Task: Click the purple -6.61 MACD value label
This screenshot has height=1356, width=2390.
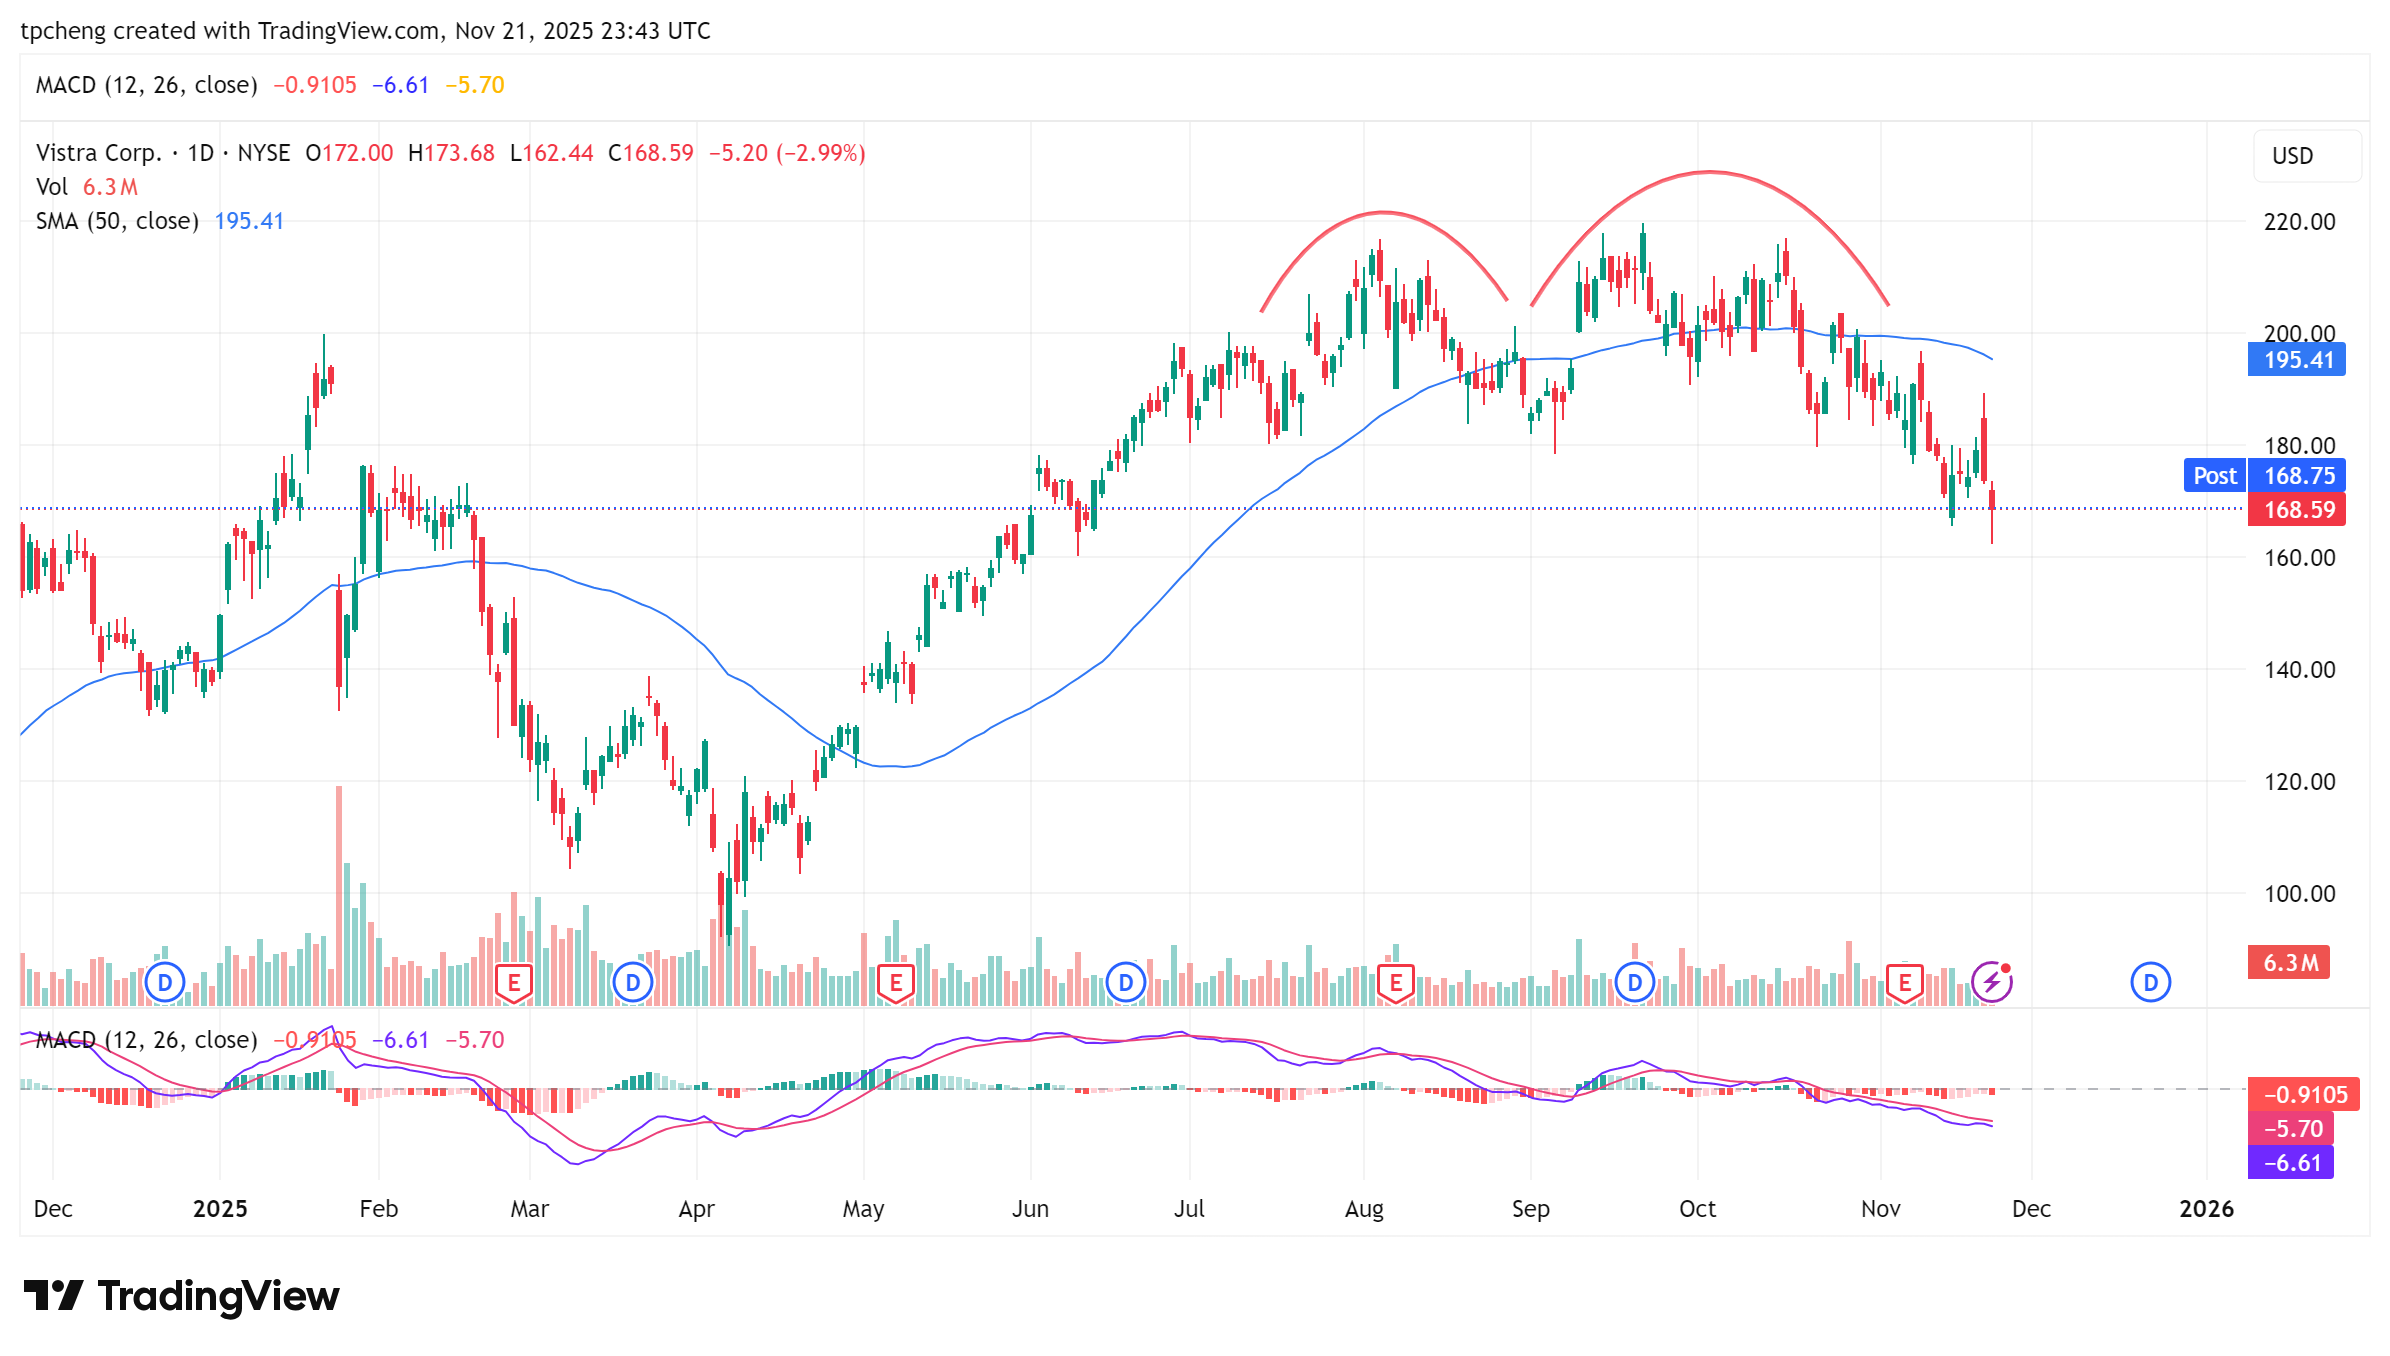Action: 2291,1163
